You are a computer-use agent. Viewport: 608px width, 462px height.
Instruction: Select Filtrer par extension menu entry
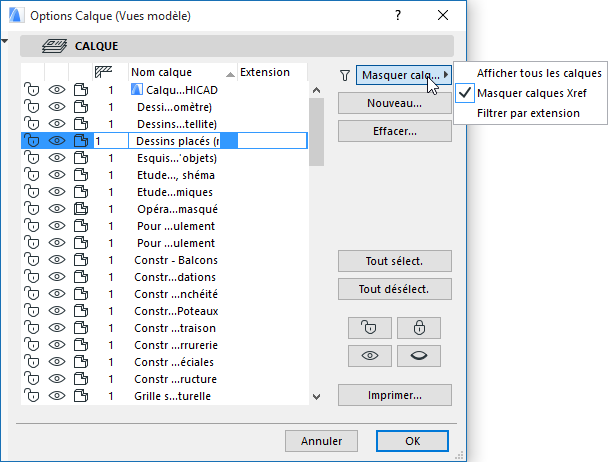[x=528, y=113]
